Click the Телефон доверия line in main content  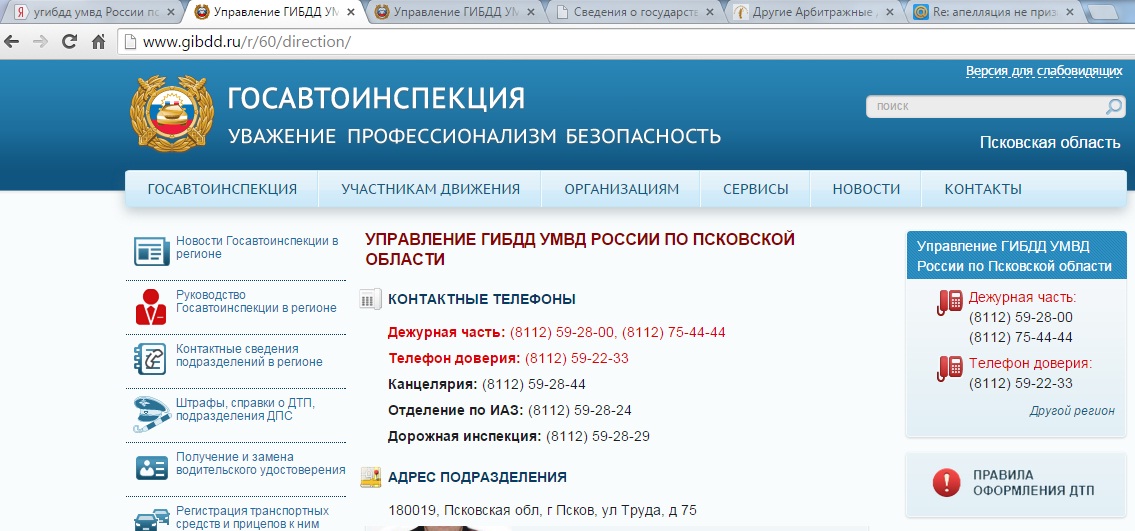[508, 358]
